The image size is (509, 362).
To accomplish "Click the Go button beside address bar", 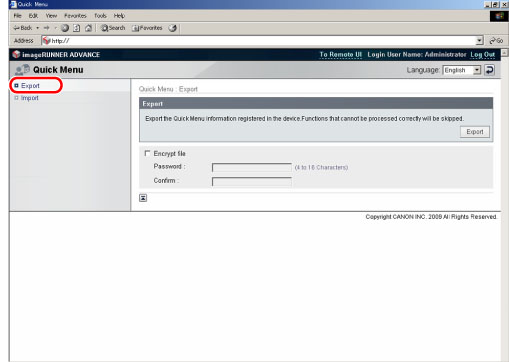I will [x=496, y=41].
